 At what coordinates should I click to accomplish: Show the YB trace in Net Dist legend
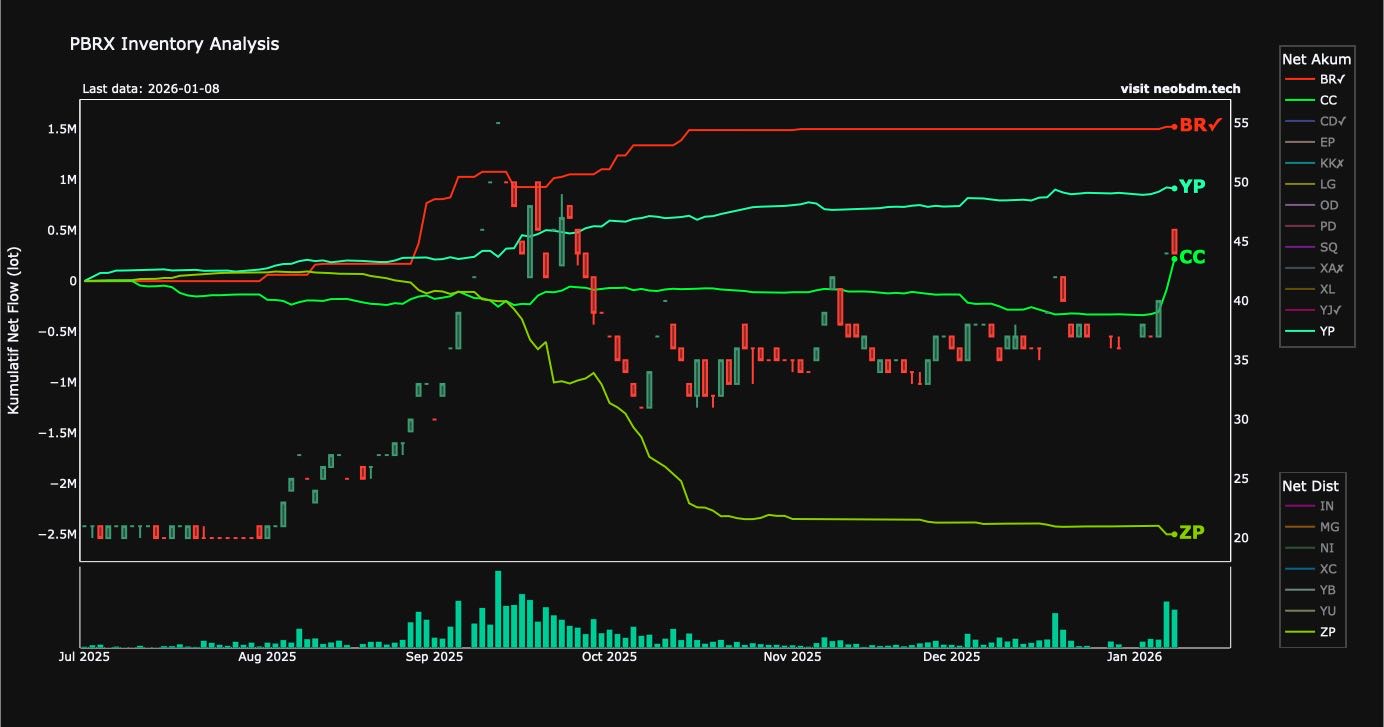[1312, 590]
